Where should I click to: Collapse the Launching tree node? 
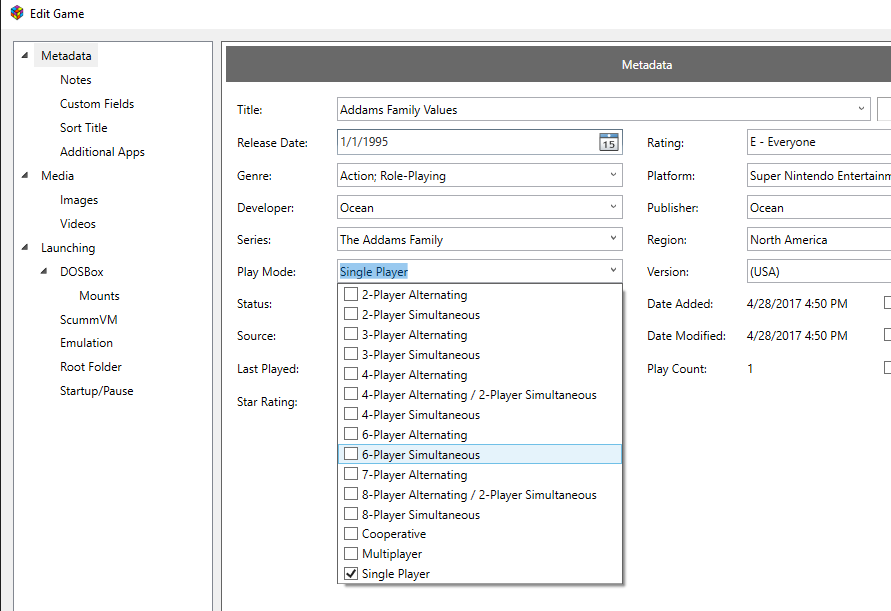click(25, 247)
